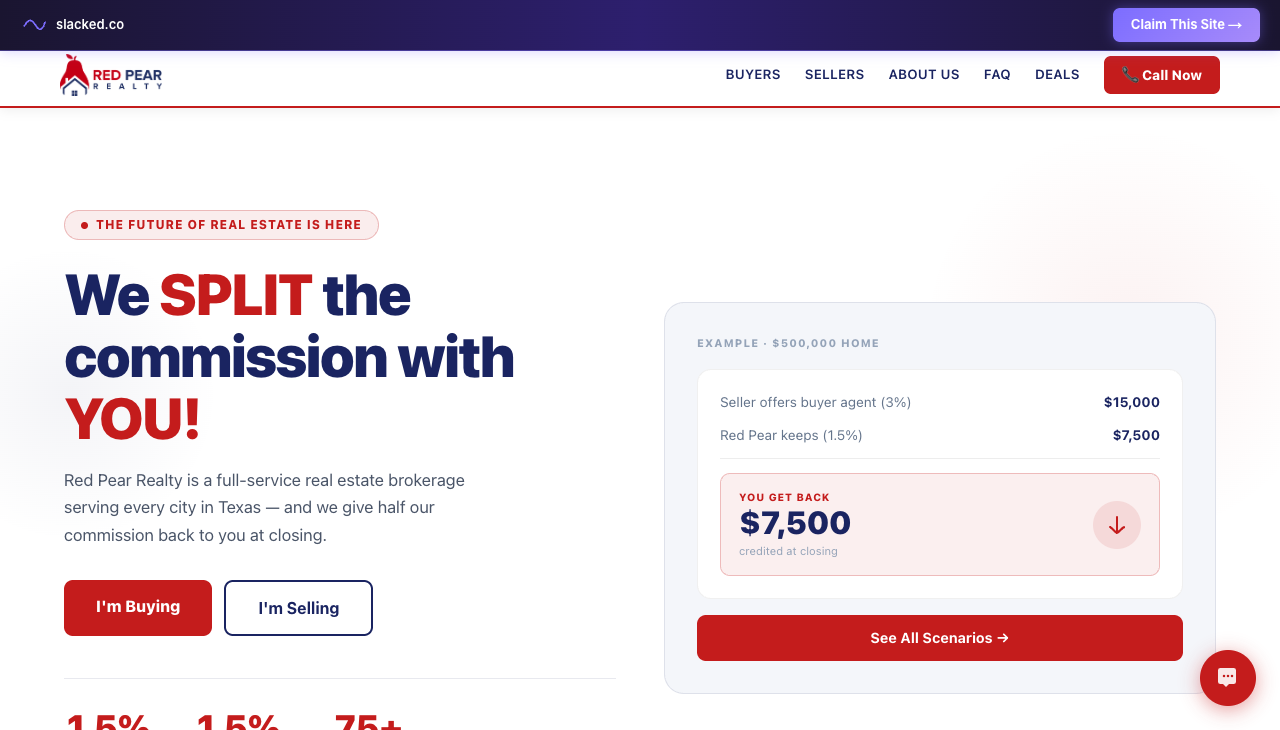Click the I'm Selling button
The height and width of the screenshot is (730, 1280).
click(298, 608)
